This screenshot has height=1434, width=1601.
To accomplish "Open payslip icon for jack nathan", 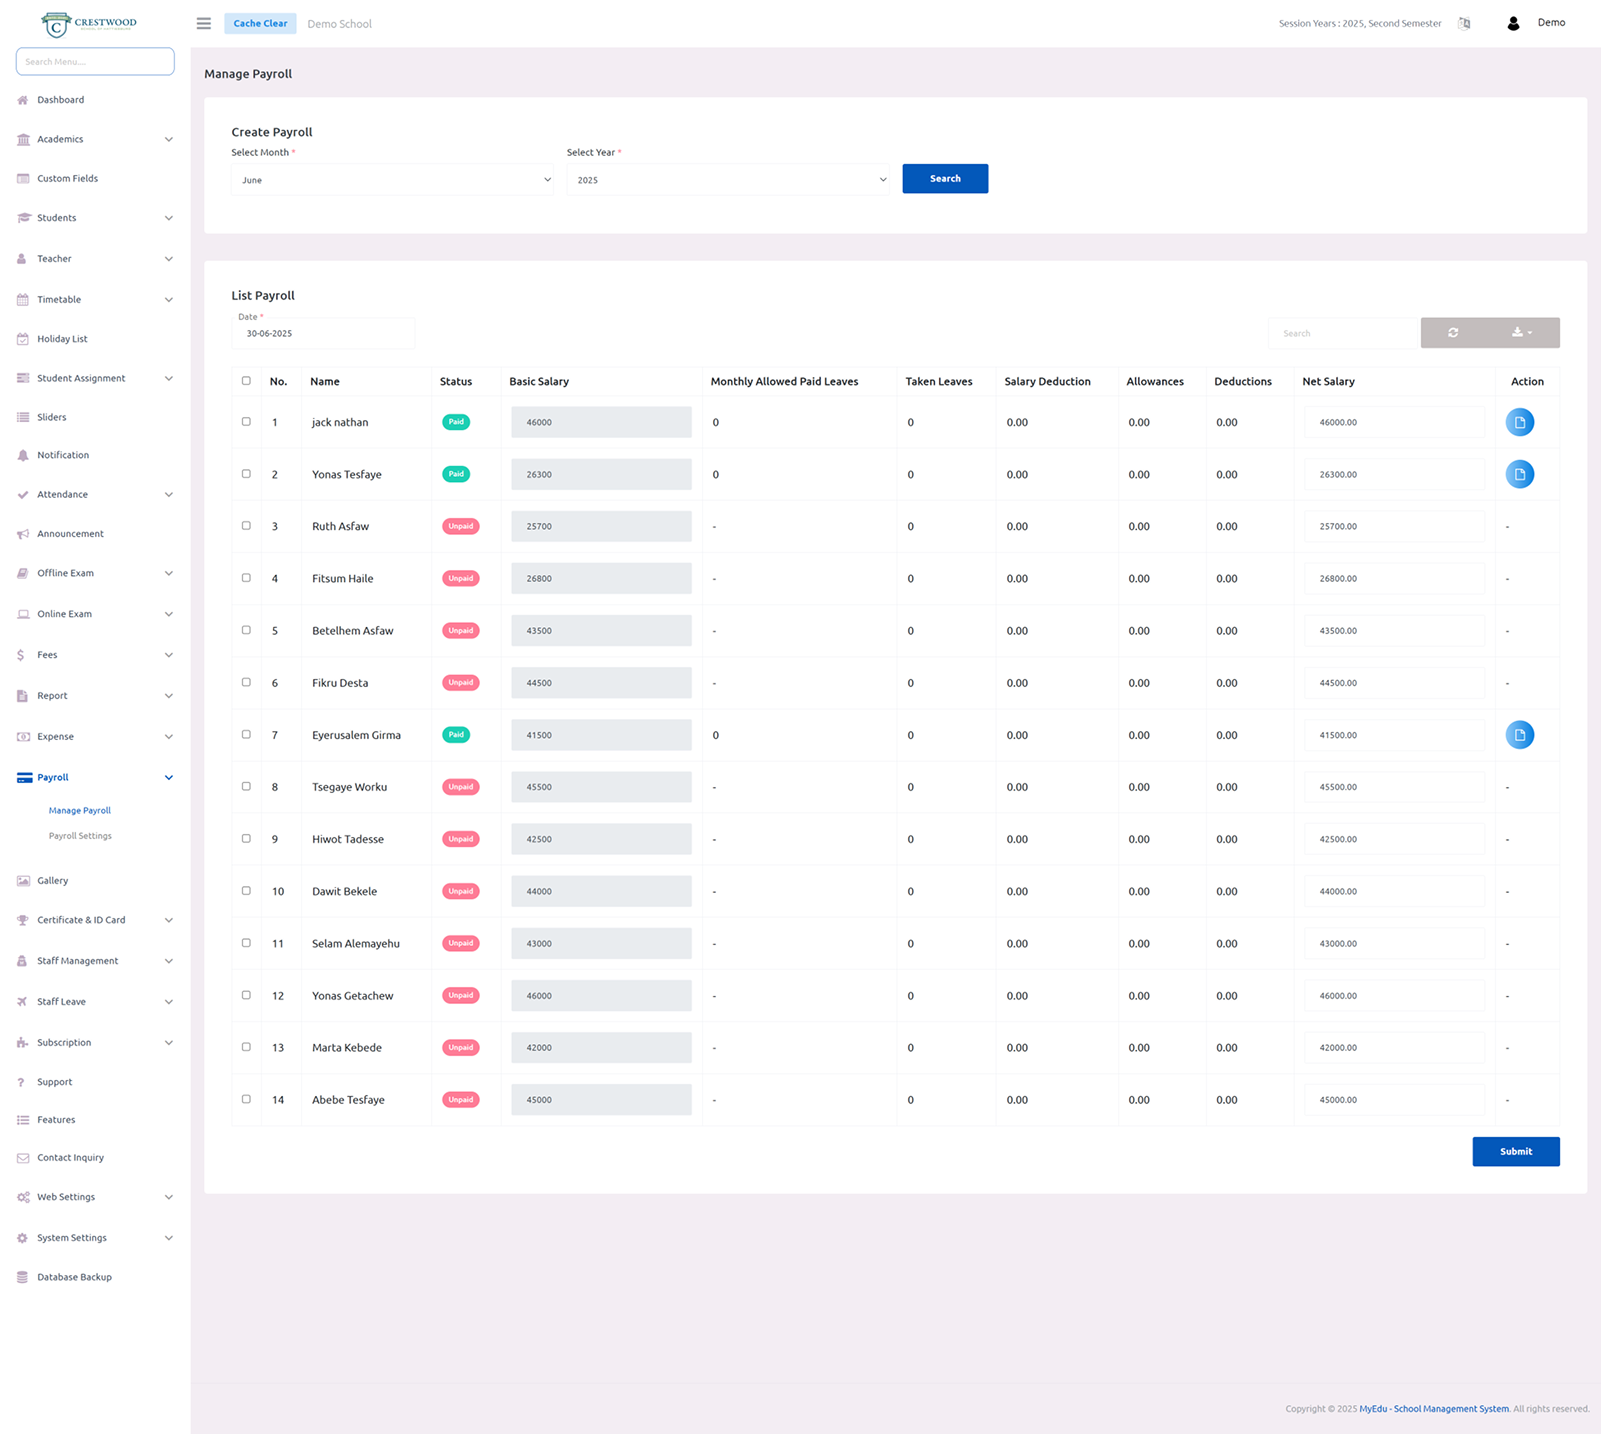I will click(1519, 422).
